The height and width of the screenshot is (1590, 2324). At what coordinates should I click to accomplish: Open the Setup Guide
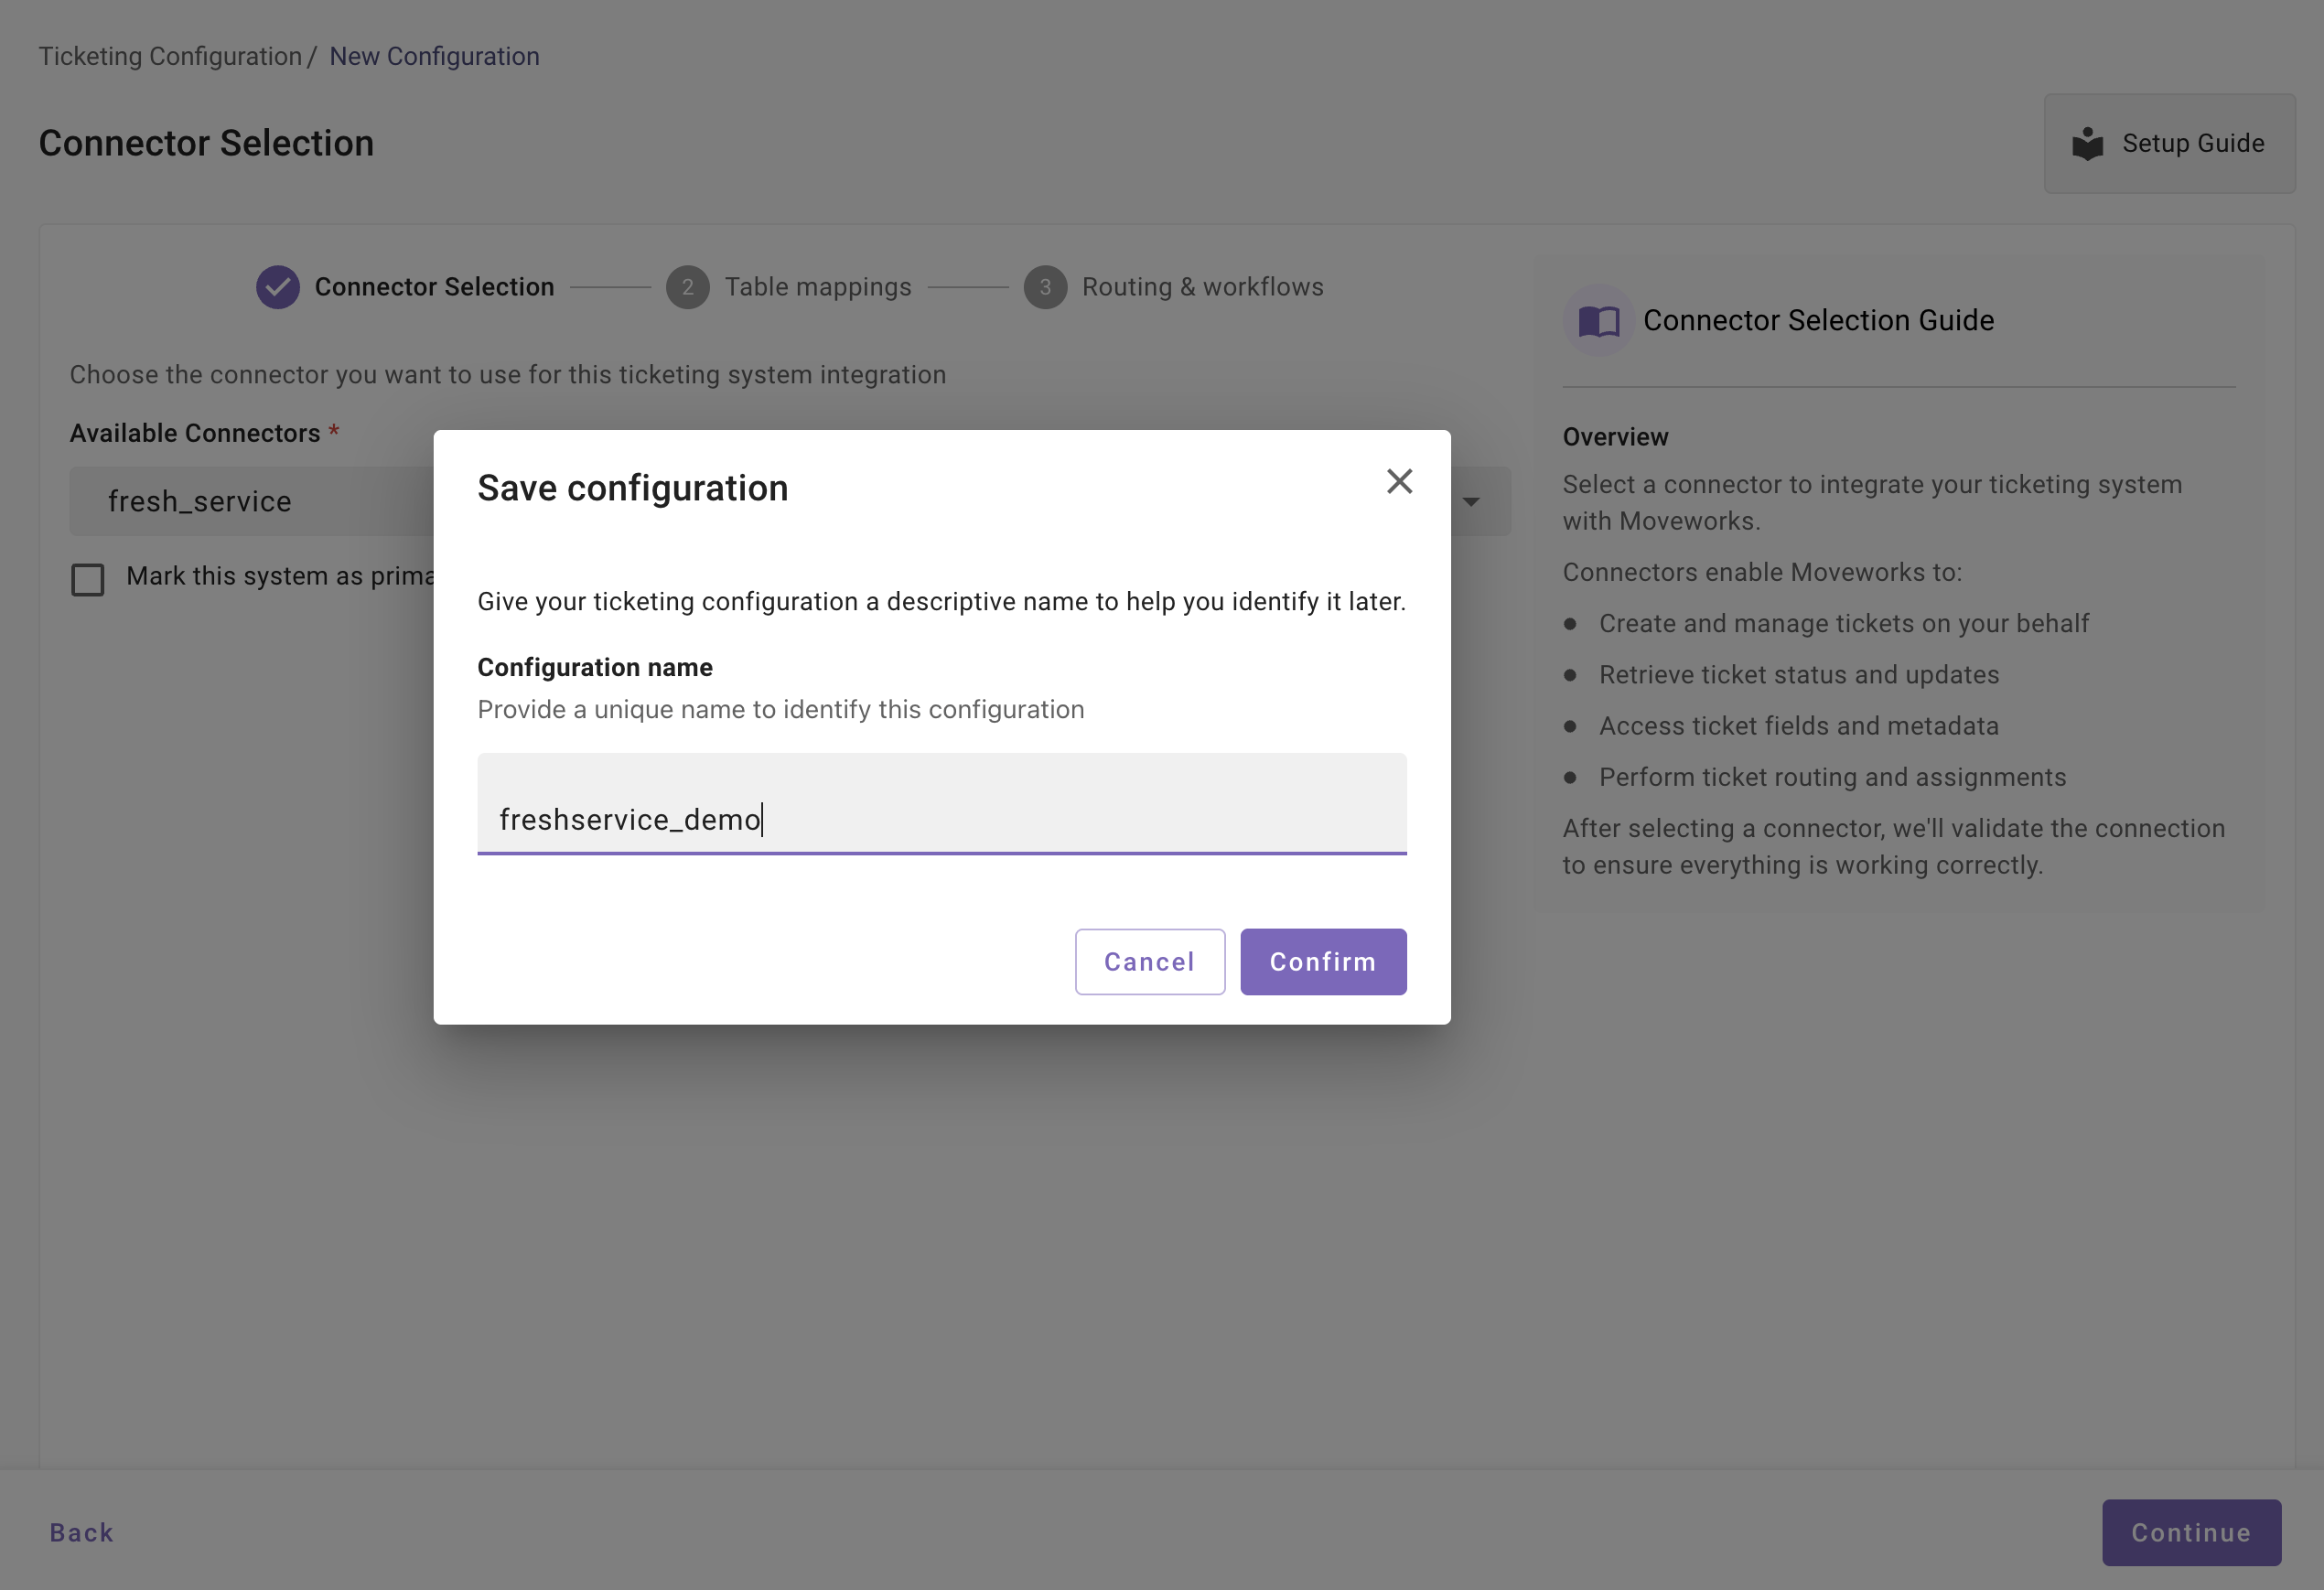[x=2168, y=144]
